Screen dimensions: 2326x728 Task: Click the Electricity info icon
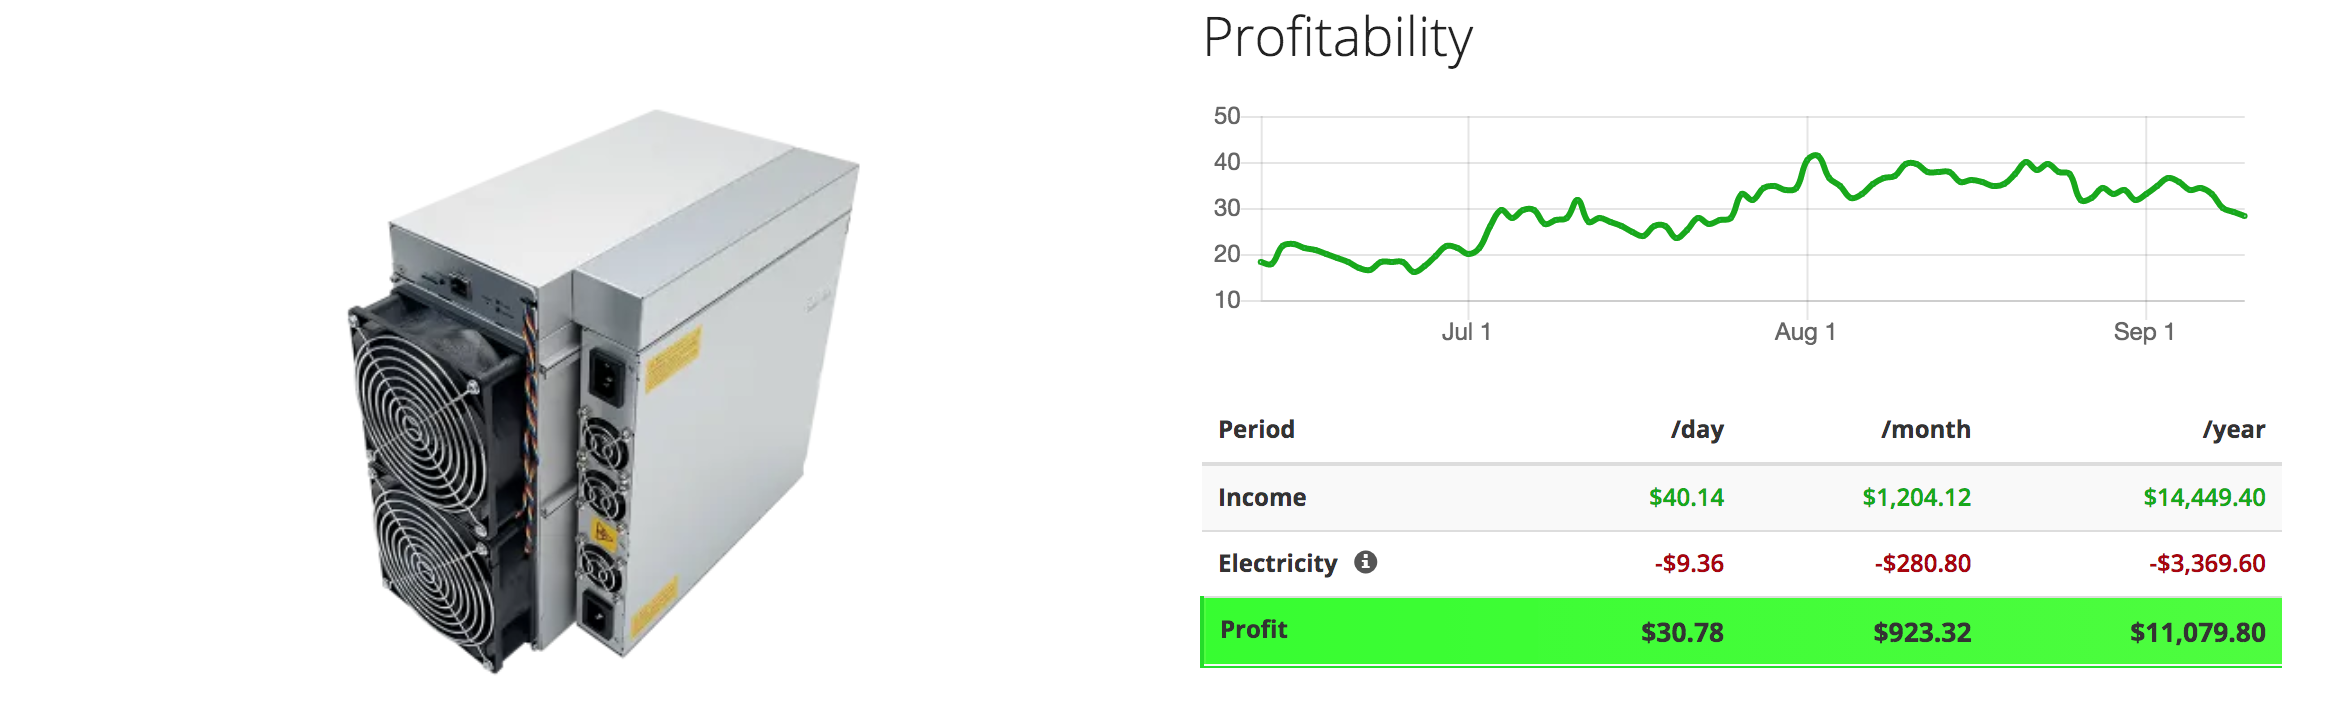(1365, 562)
